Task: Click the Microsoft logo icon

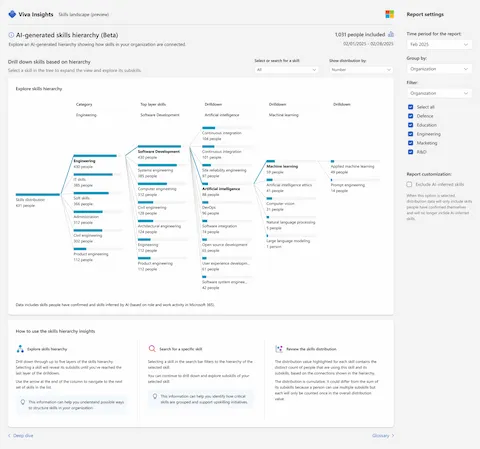Action: pos(389,14)
